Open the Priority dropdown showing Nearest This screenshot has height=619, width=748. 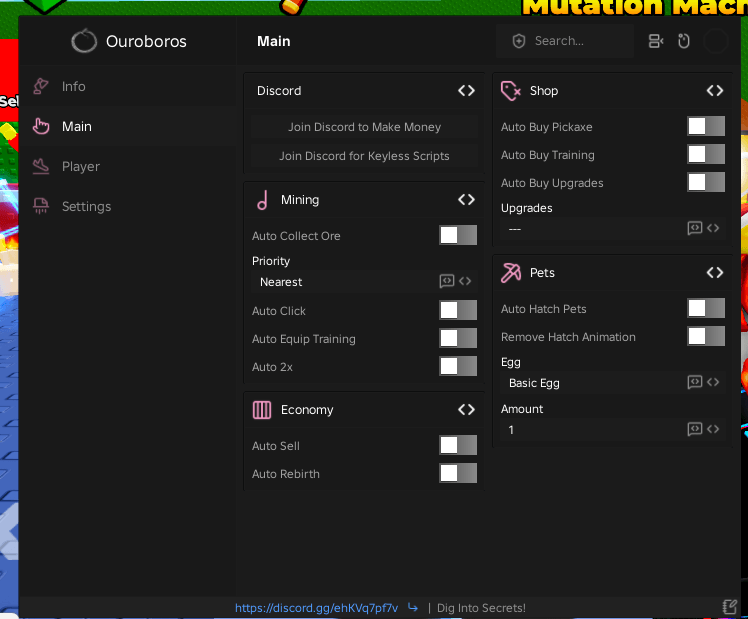364,282
